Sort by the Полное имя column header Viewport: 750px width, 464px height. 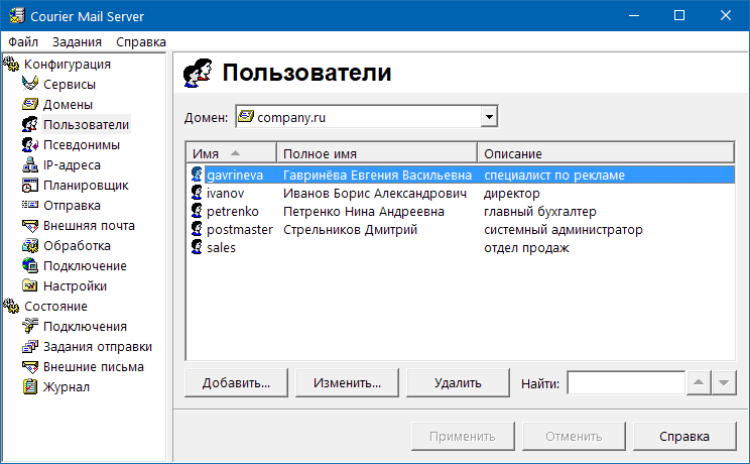[377, 154]
